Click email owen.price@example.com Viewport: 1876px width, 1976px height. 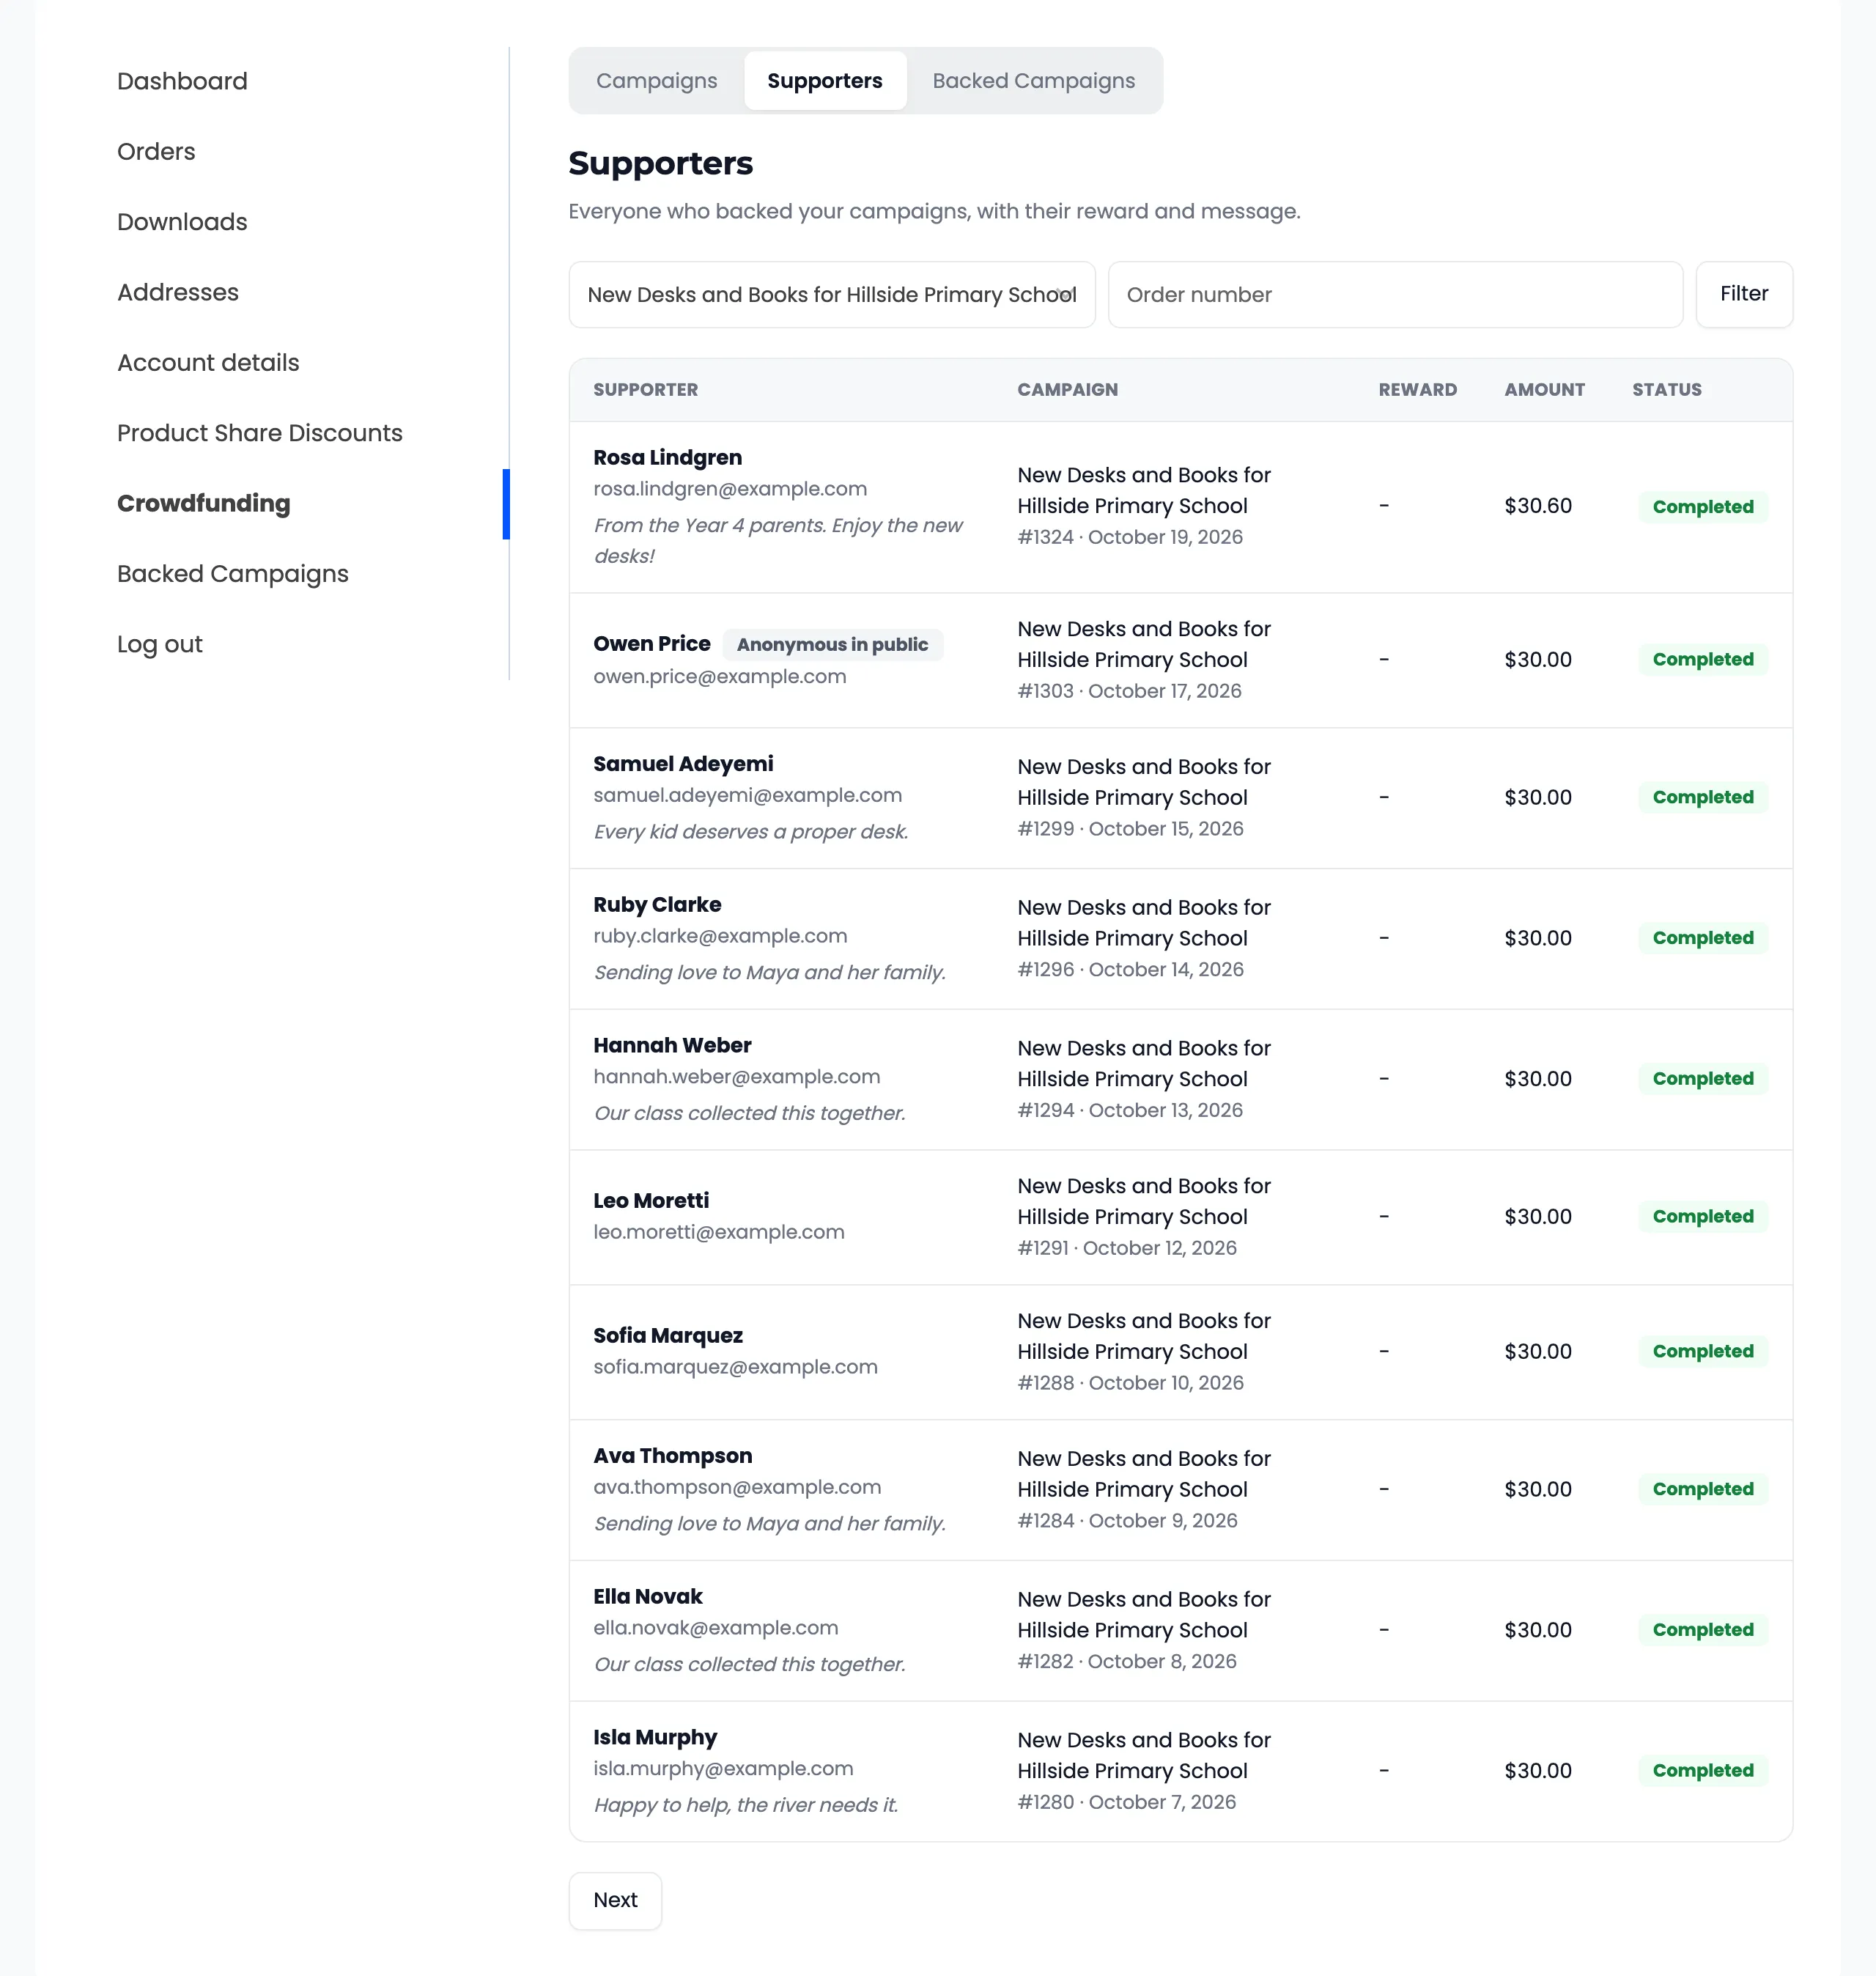tap(719, 677)
